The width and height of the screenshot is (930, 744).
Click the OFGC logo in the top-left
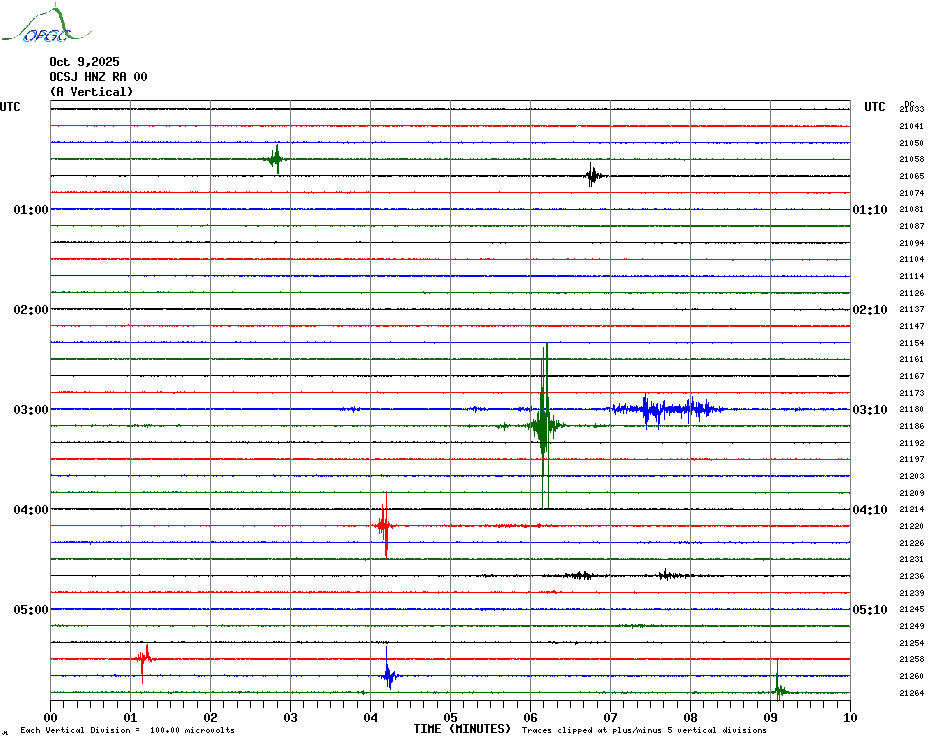(x=36, y=27)
